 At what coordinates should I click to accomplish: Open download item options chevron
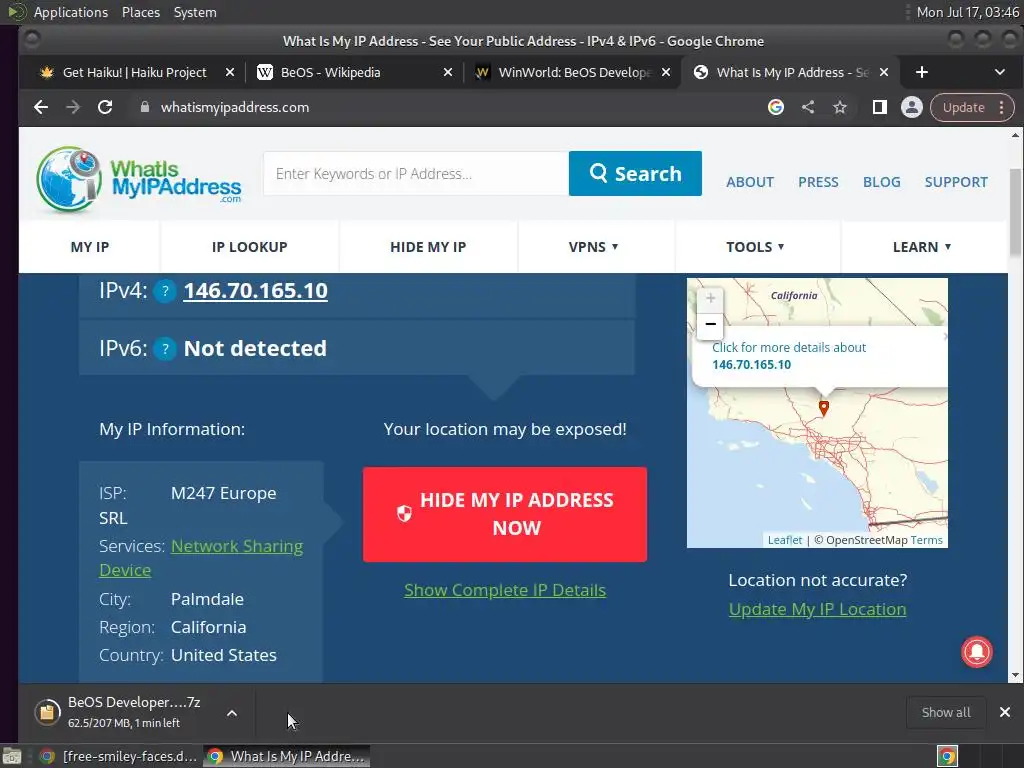coord(232,713)
